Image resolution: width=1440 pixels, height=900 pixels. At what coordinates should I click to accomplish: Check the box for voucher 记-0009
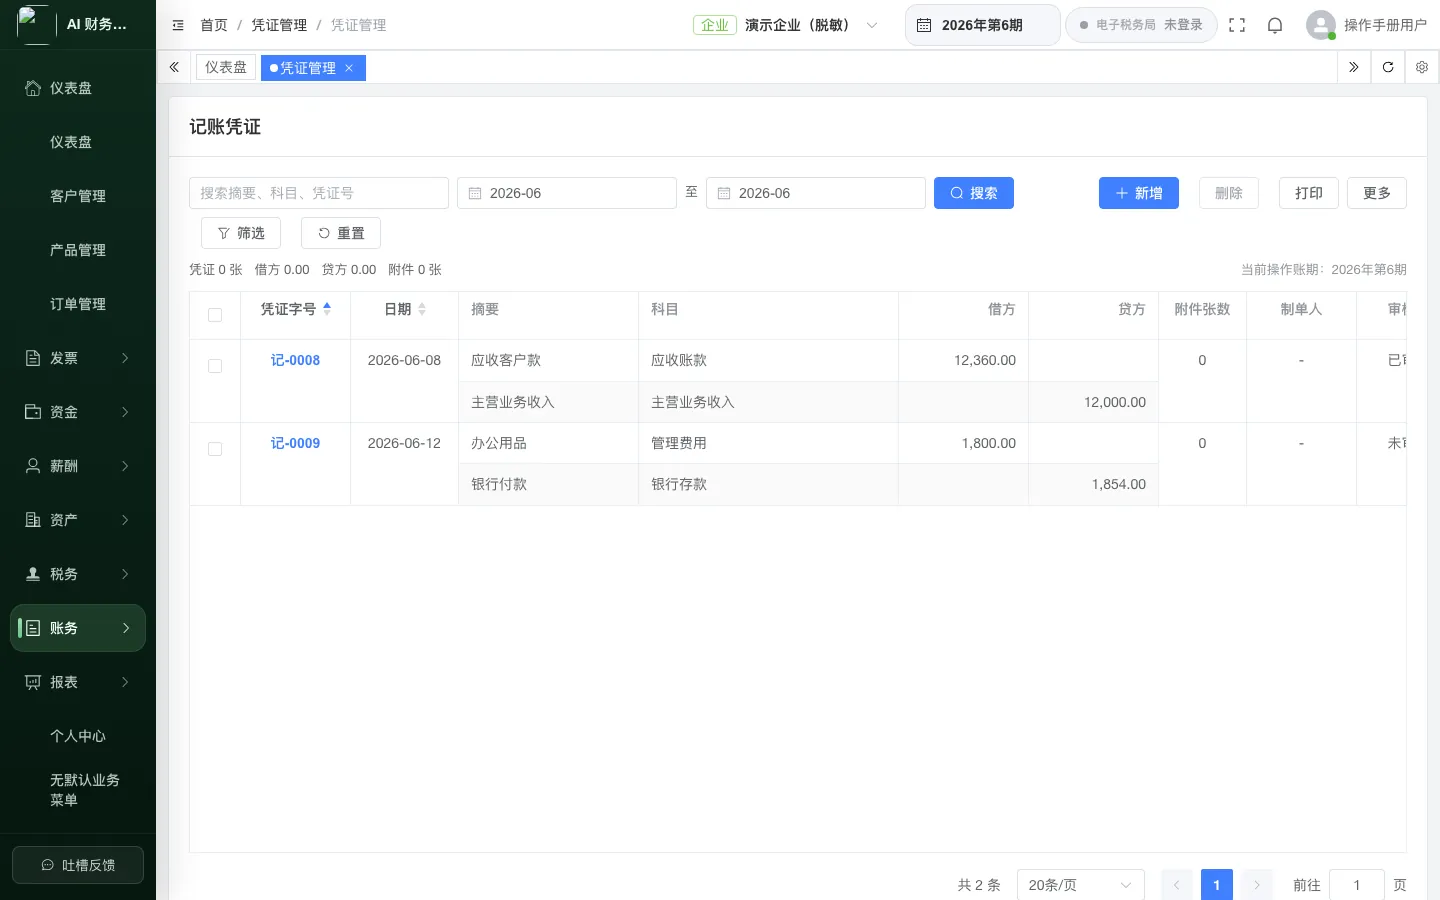click(215, 449)
